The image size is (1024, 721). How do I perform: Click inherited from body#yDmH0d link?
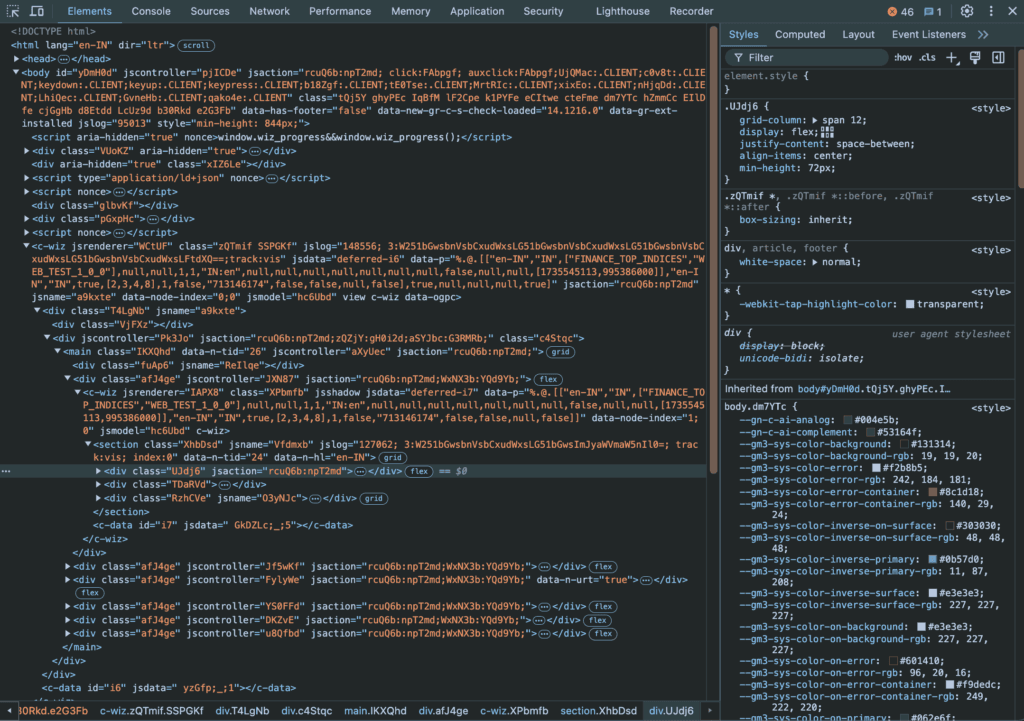[874, 389]
